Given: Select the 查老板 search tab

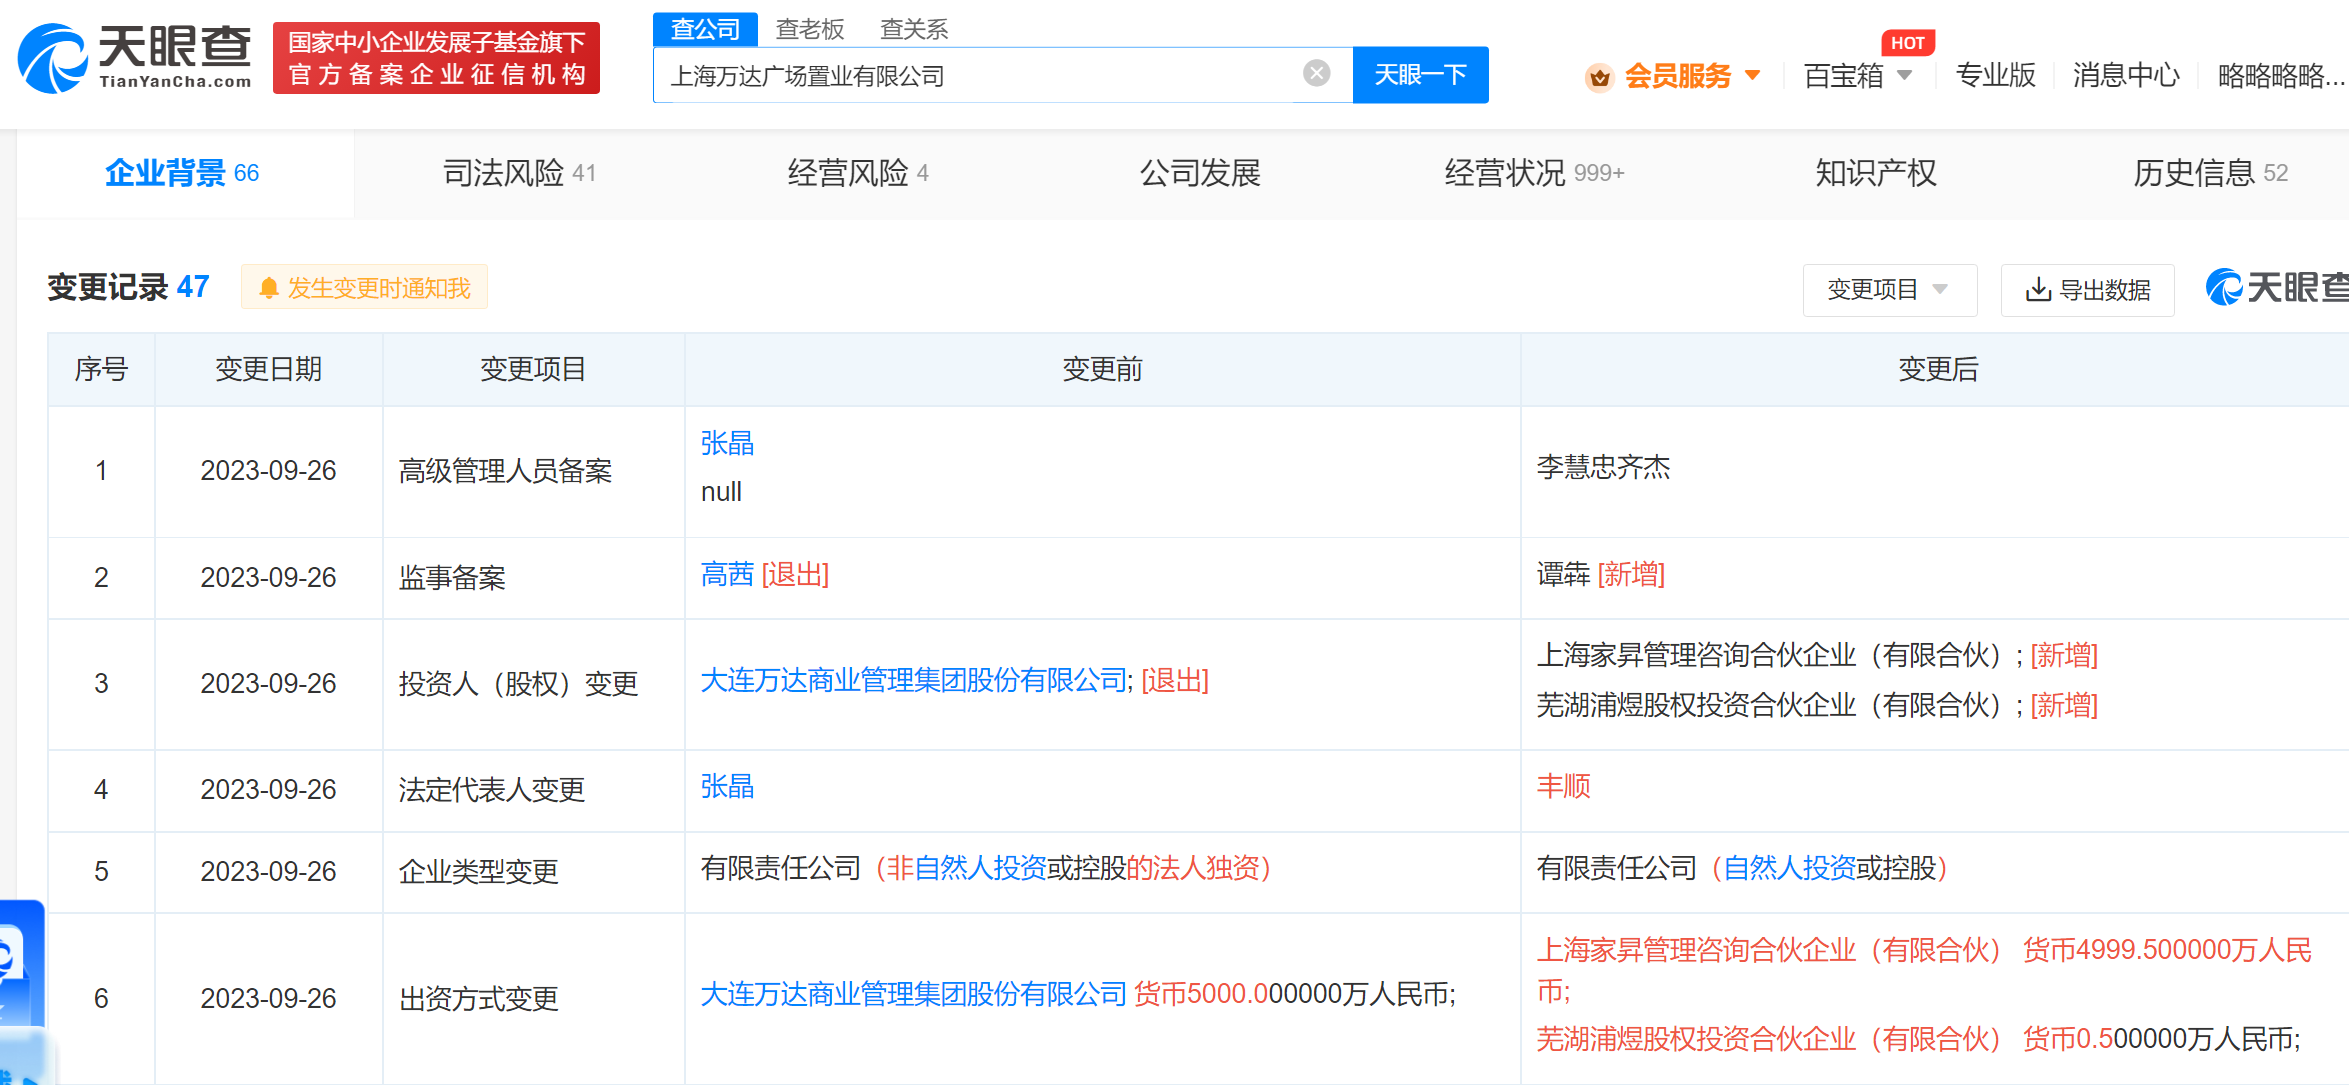Looking at the screenshot, I should pyautogui.click(x=810, y=29).
